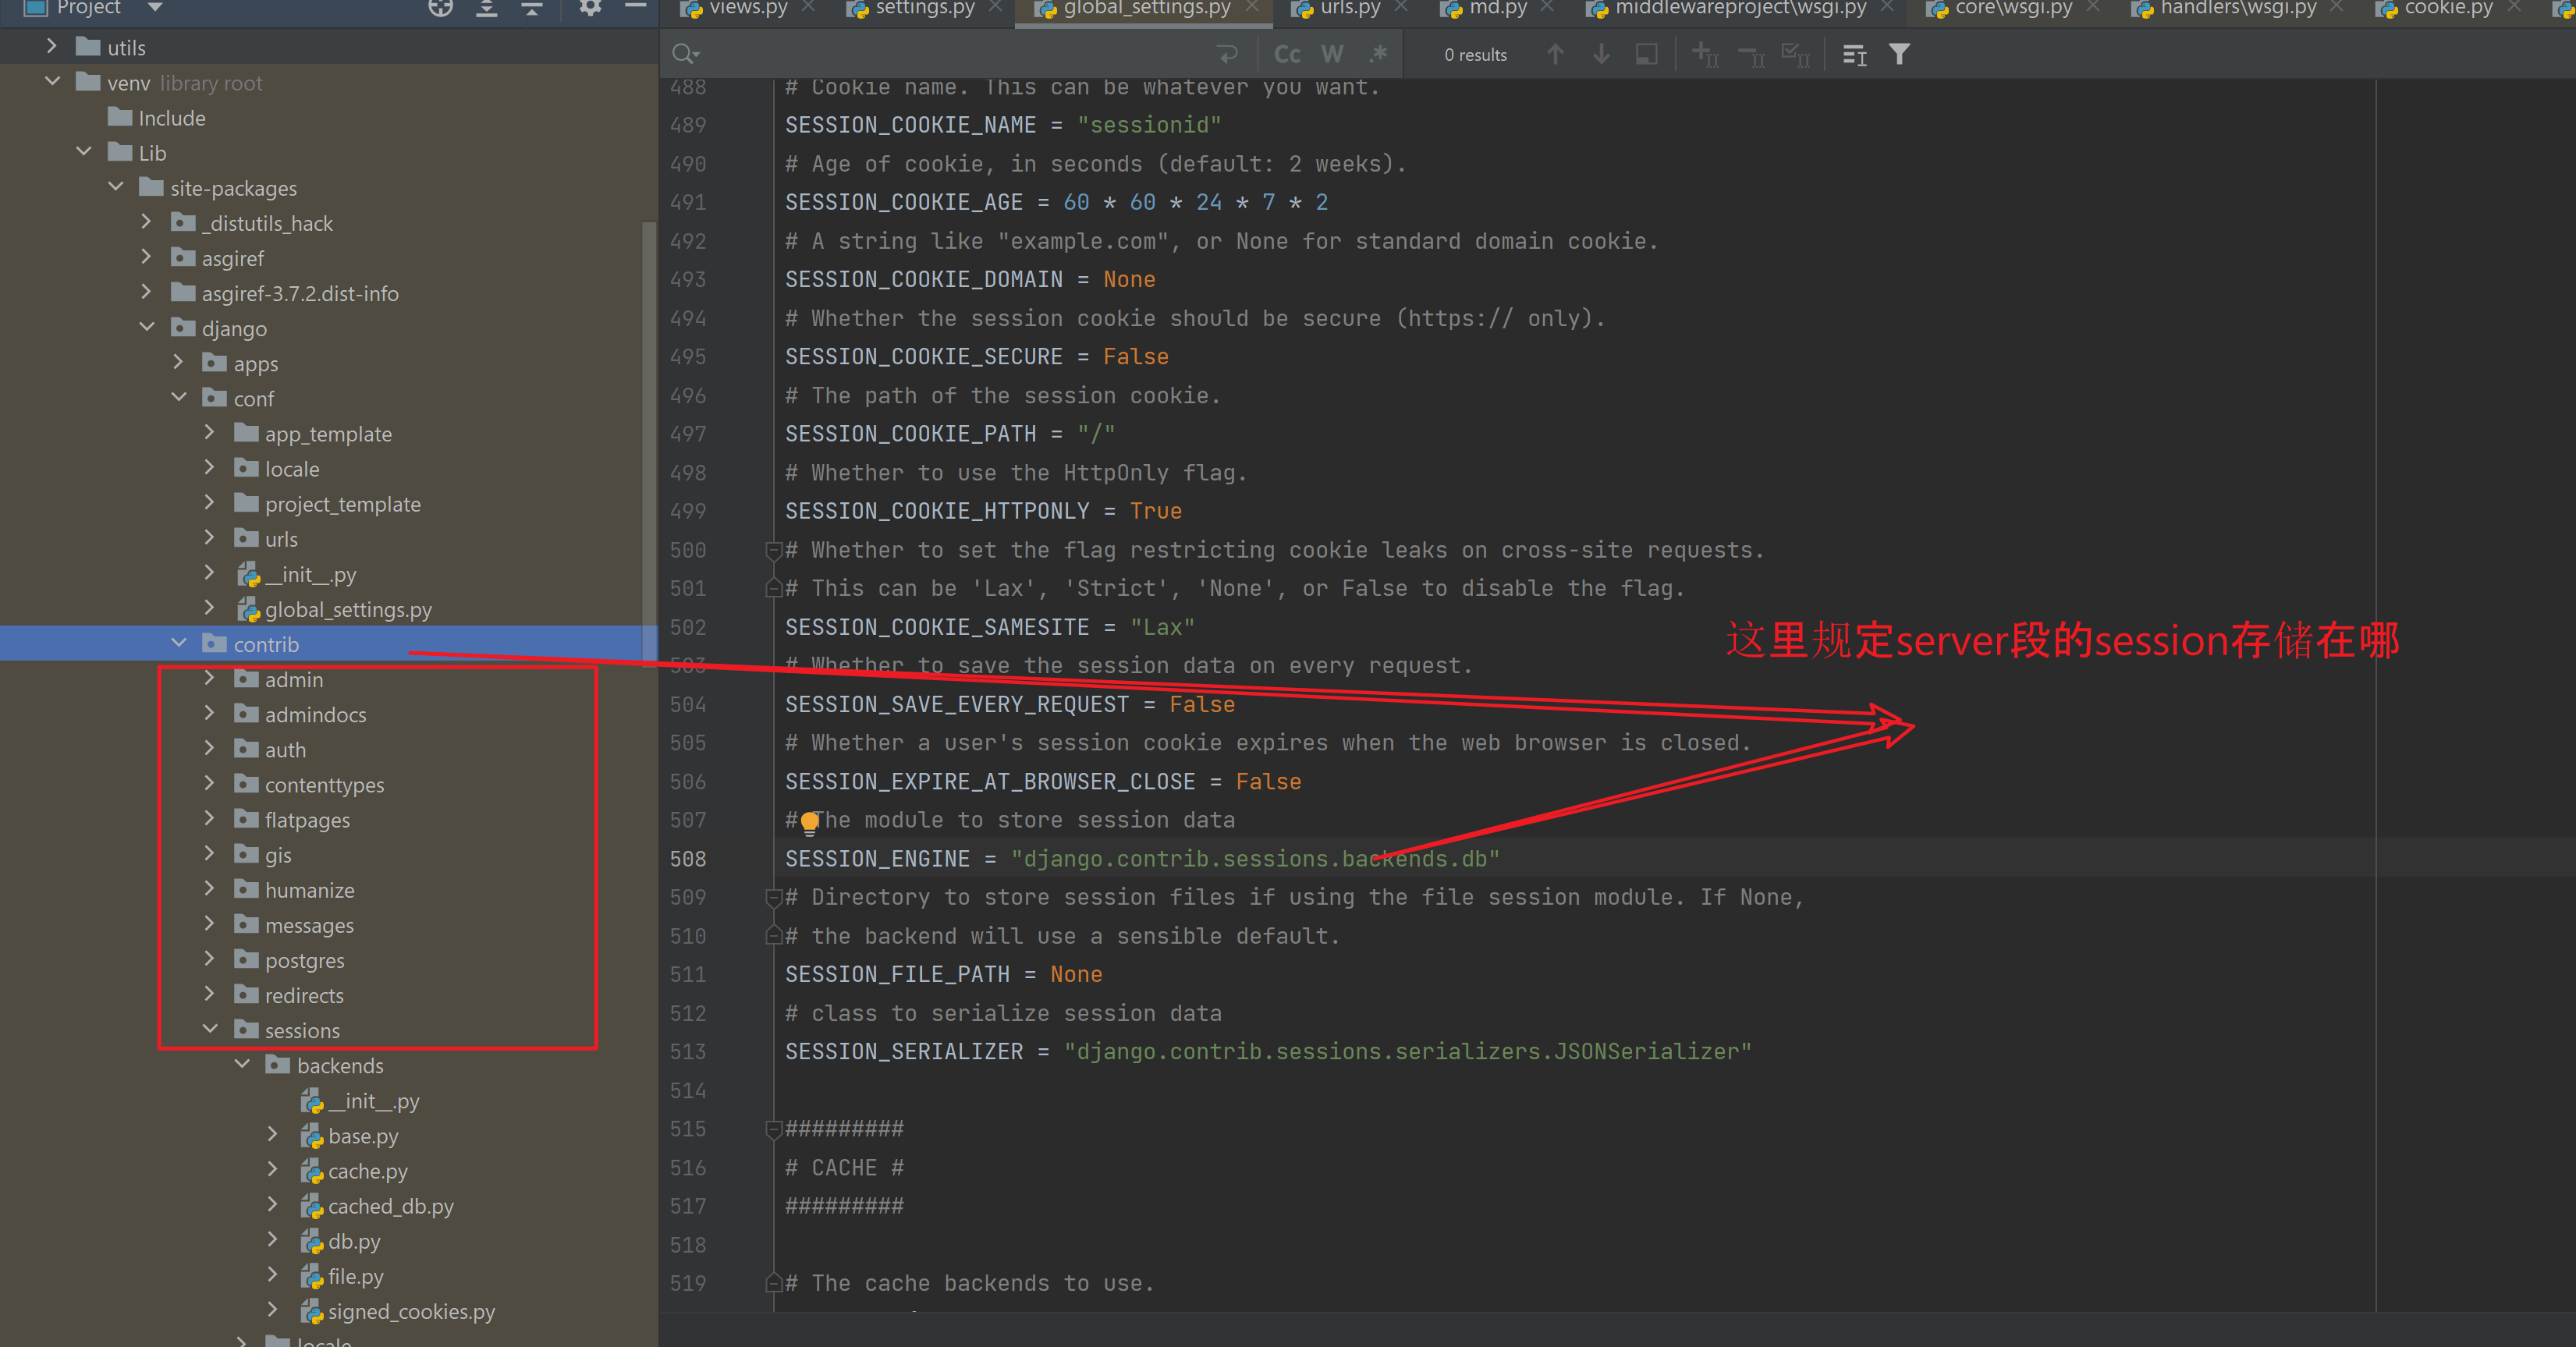Open signed_cookies.py file
Screen dimensions: 2576x1347
click(x=411, y=1311)
